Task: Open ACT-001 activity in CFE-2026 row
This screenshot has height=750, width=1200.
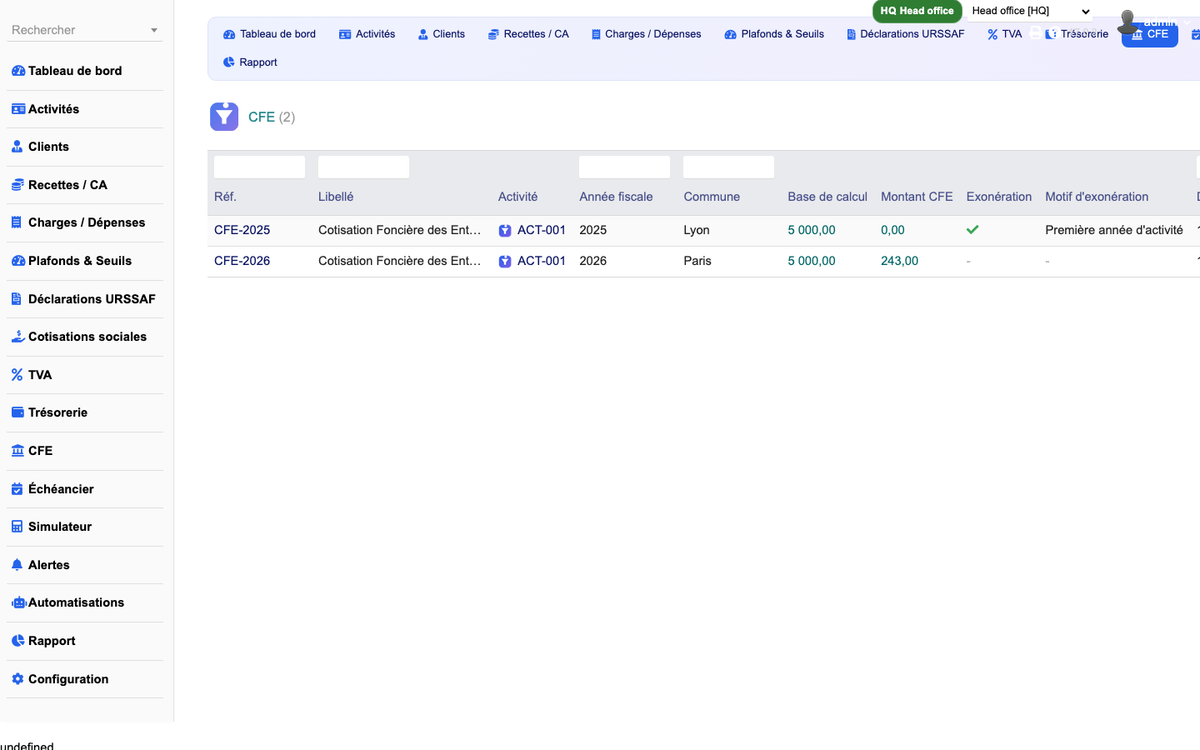Action: (532, 261)
